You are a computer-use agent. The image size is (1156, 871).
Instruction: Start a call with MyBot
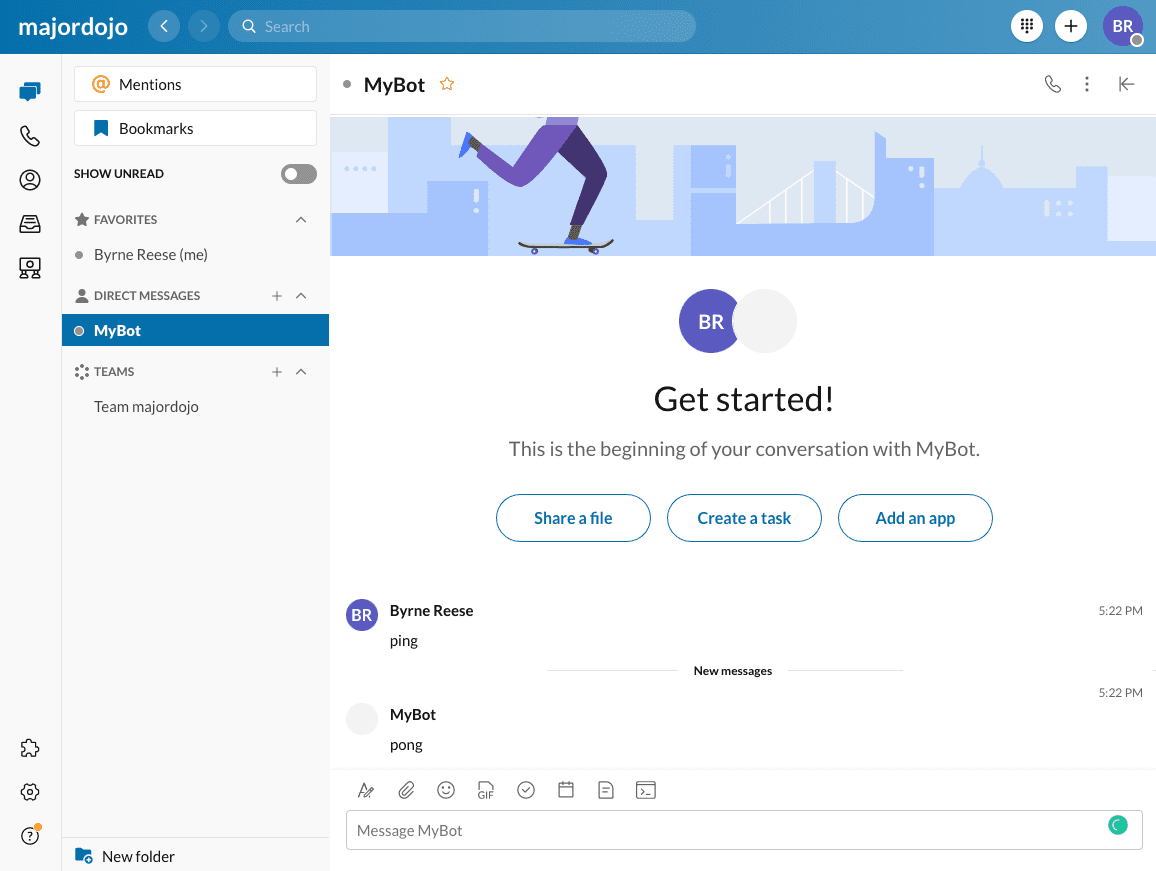pos(1052,84)
